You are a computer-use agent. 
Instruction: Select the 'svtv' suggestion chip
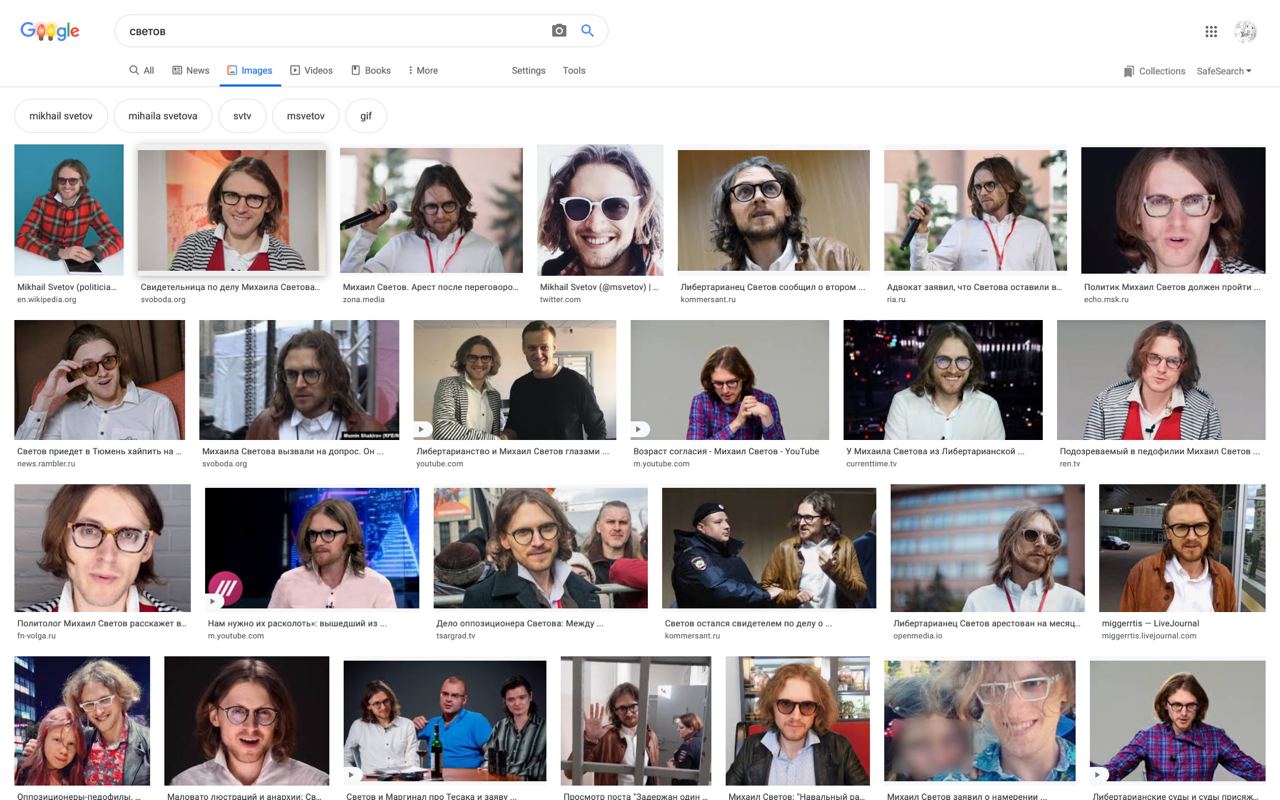(242, 116)
